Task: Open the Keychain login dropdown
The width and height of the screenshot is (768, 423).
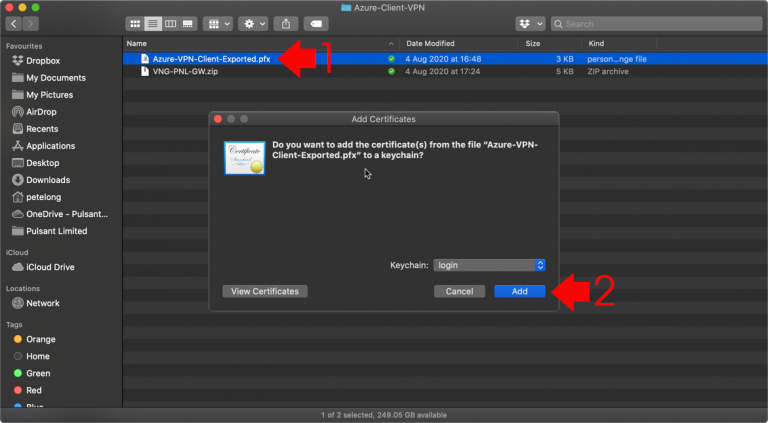Action: click(x=489, y=265)
